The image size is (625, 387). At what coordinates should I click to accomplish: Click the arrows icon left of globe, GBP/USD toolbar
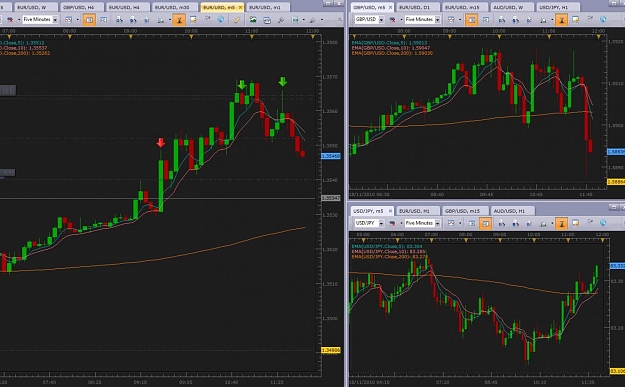590,20
